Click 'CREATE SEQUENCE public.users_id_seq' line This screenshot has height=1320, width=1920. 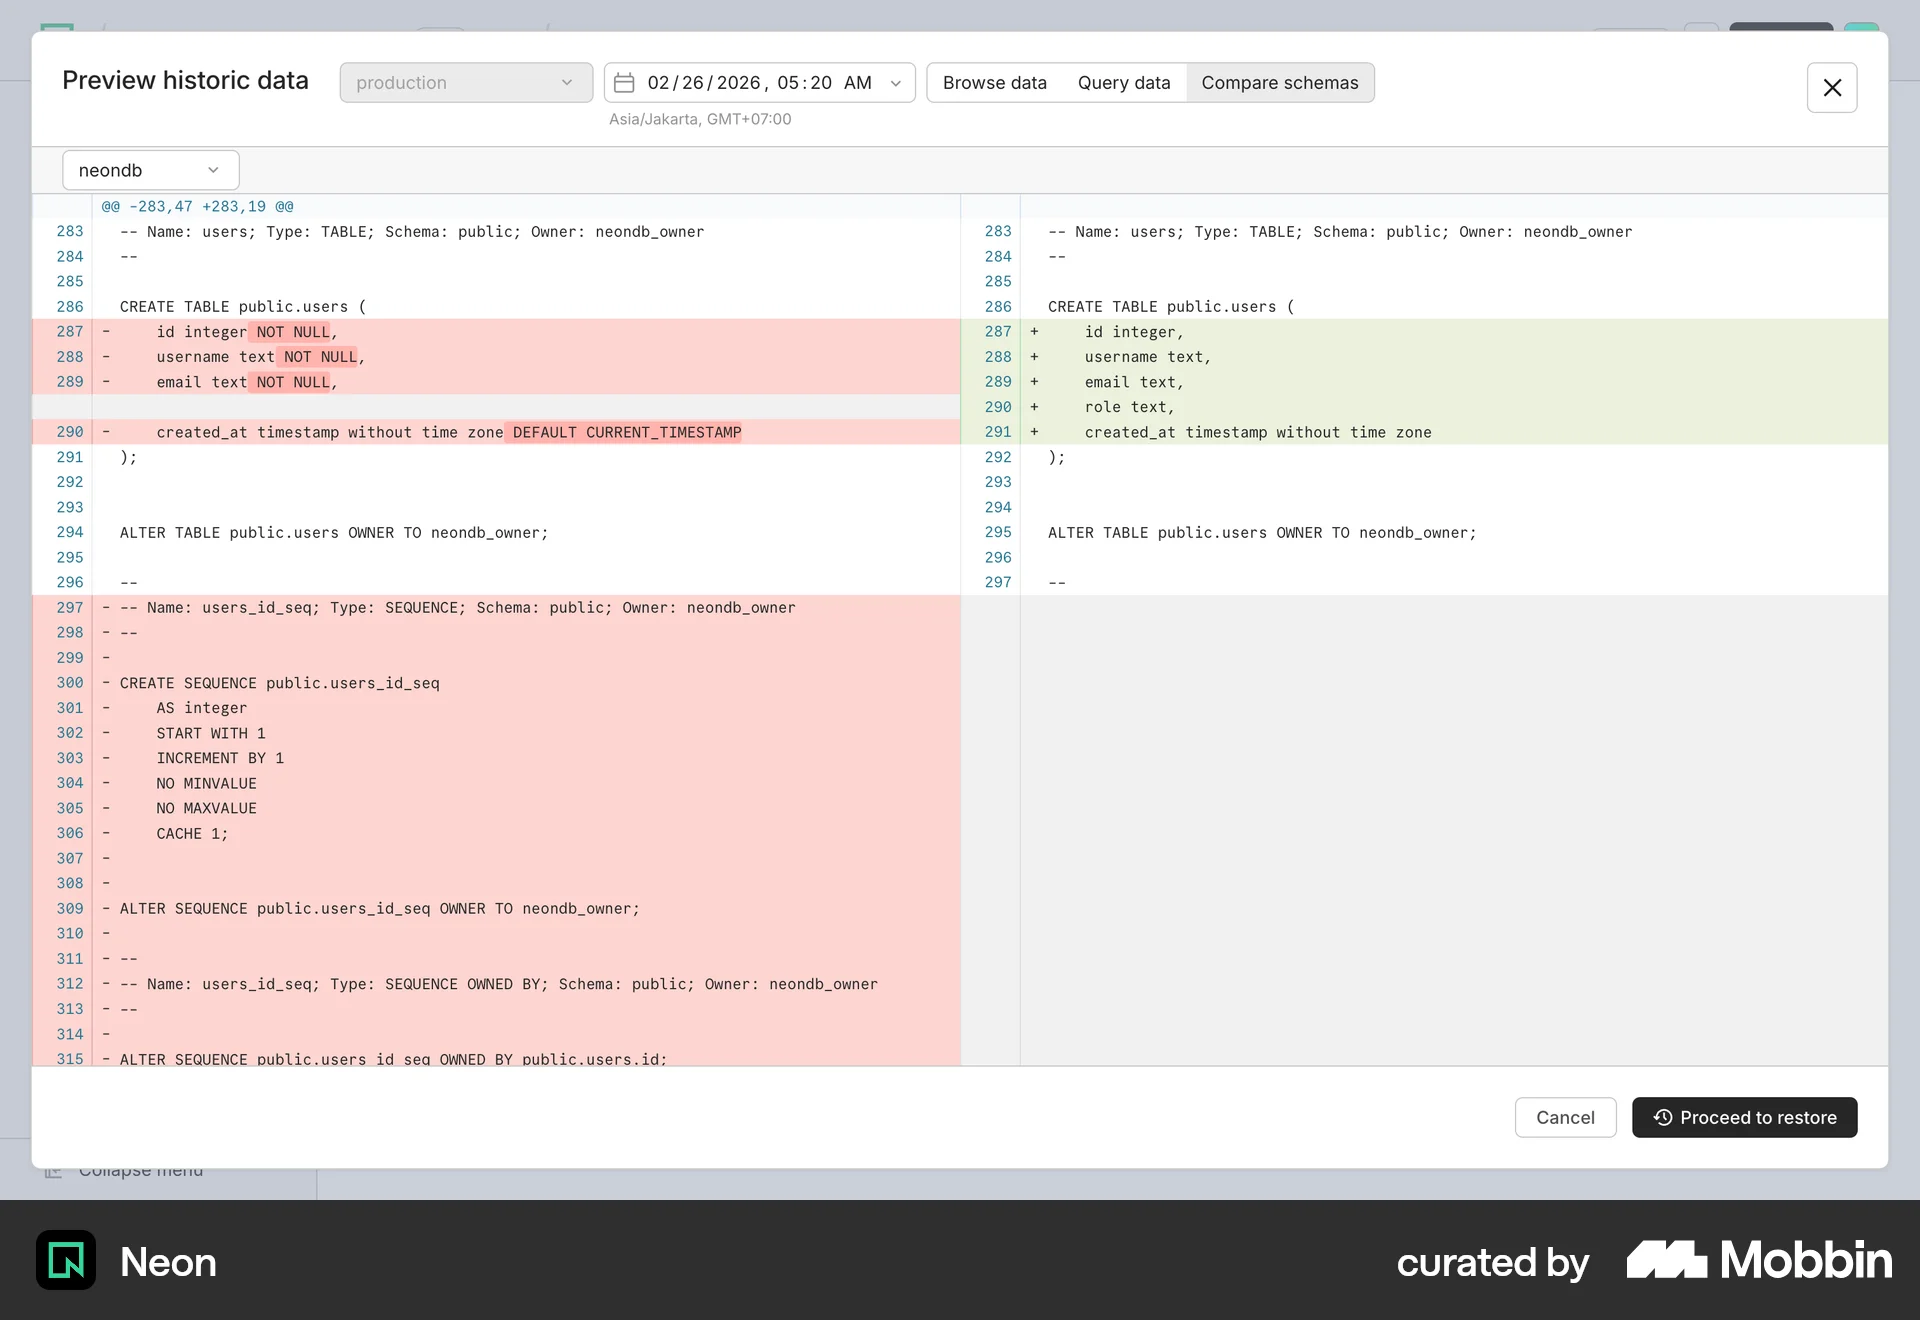496,683
